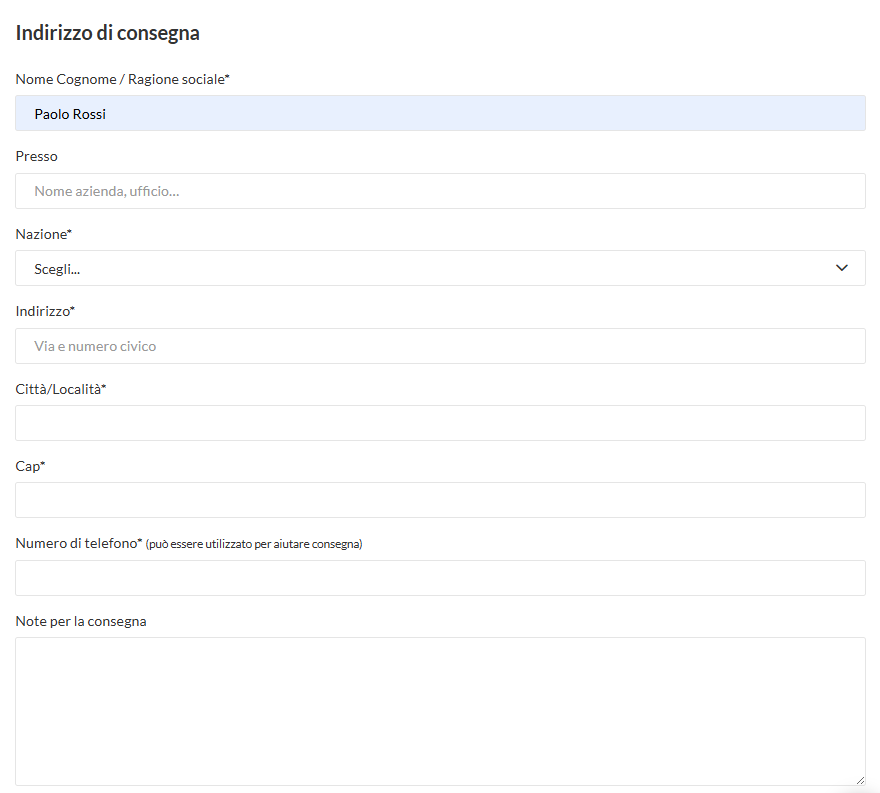Click the Indirizzo street address field
This screenshot has height=793, width=880.
(x=440, y=346)
